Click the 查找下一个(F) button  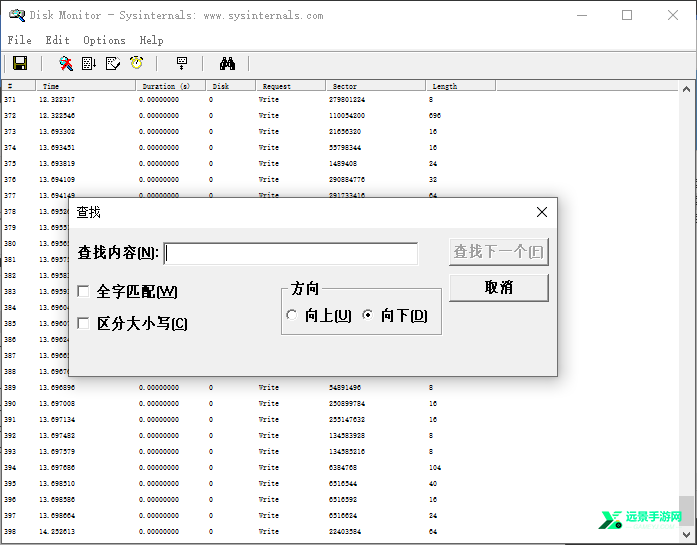[499, 252]
